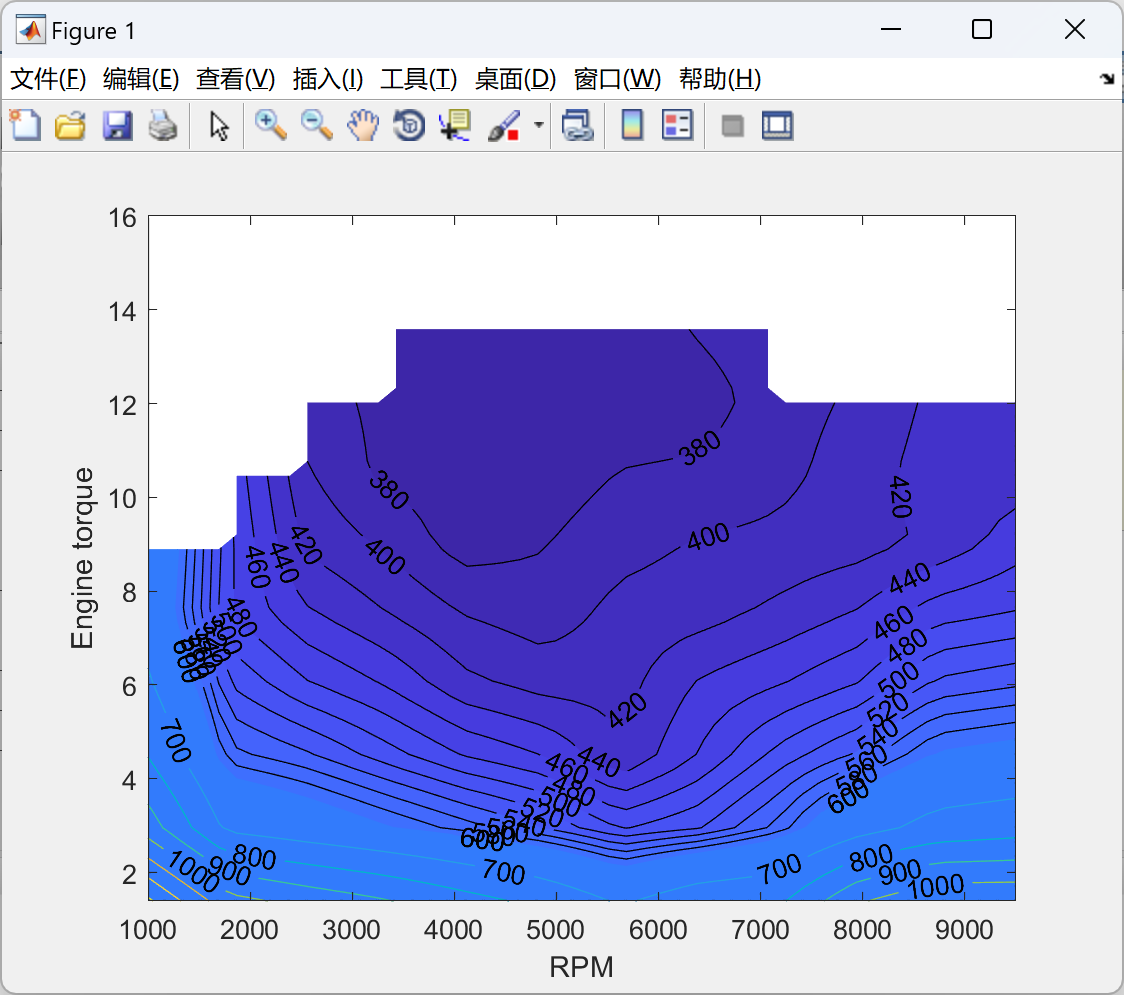Select the Edit Plot arrow tool

pyautogui.click(x=219, y=125)
